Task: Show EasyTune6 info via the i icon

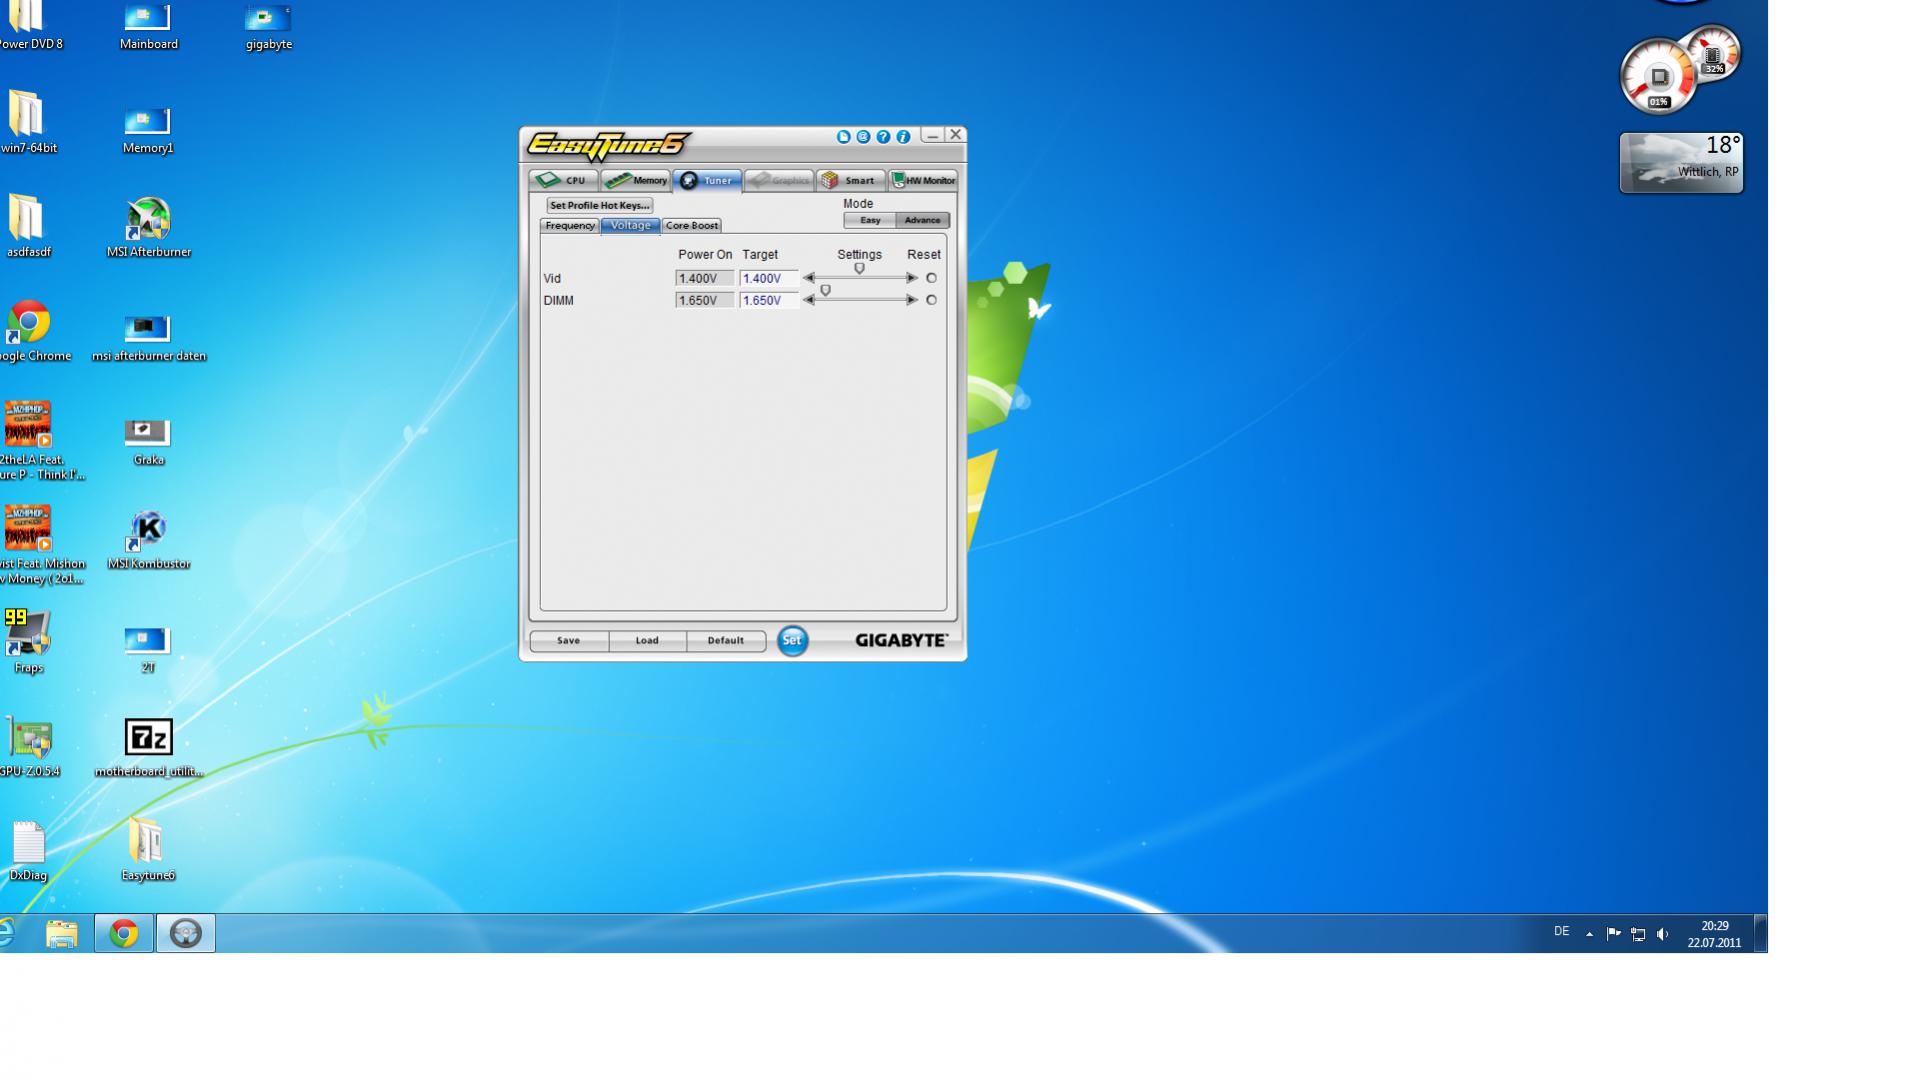Action: tap(903, 137)
